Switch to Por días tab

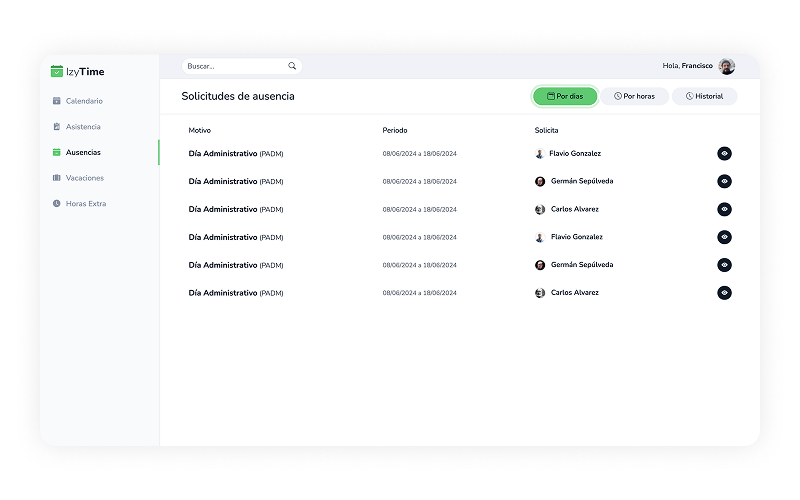[565, 96]
